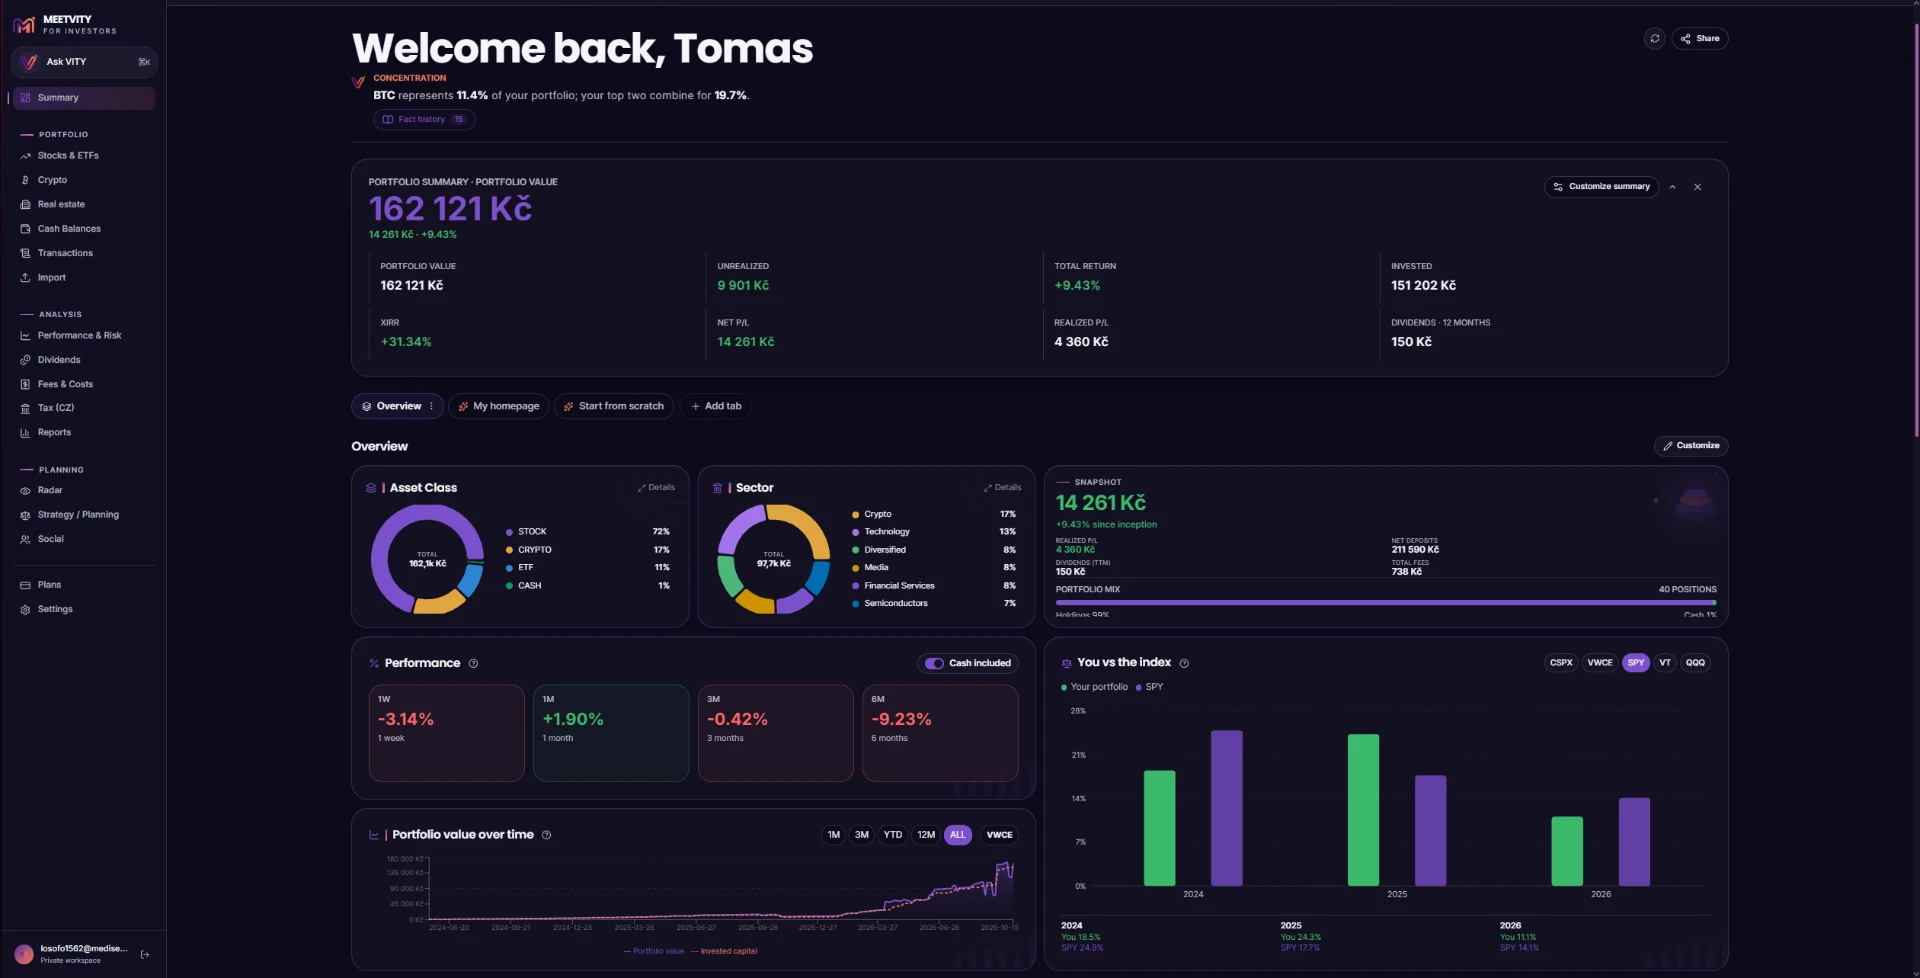
Task: Open Asset Class details
Action: coord(656,488)
